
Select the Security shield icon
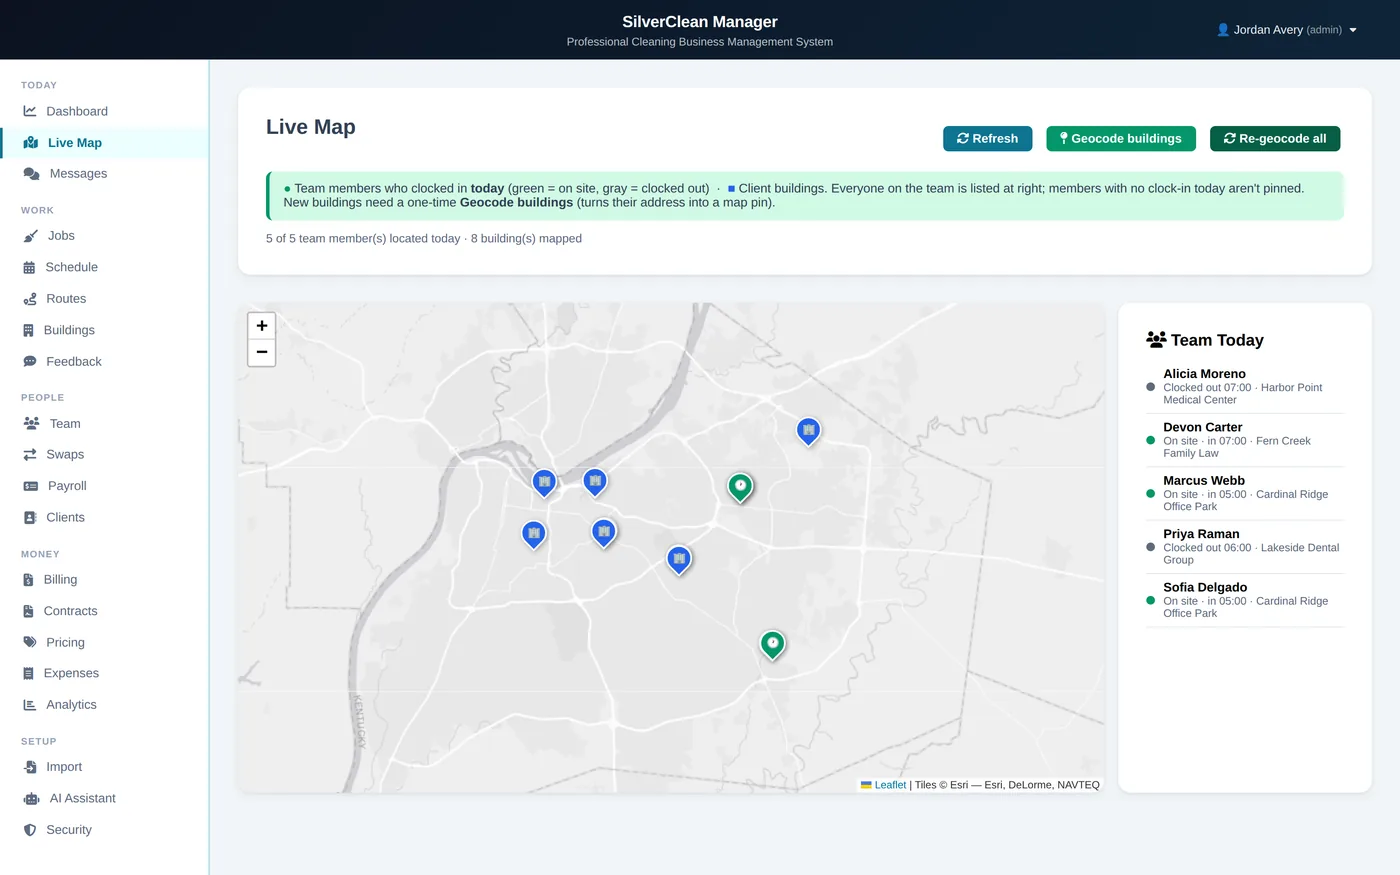[x=30, y=830]
